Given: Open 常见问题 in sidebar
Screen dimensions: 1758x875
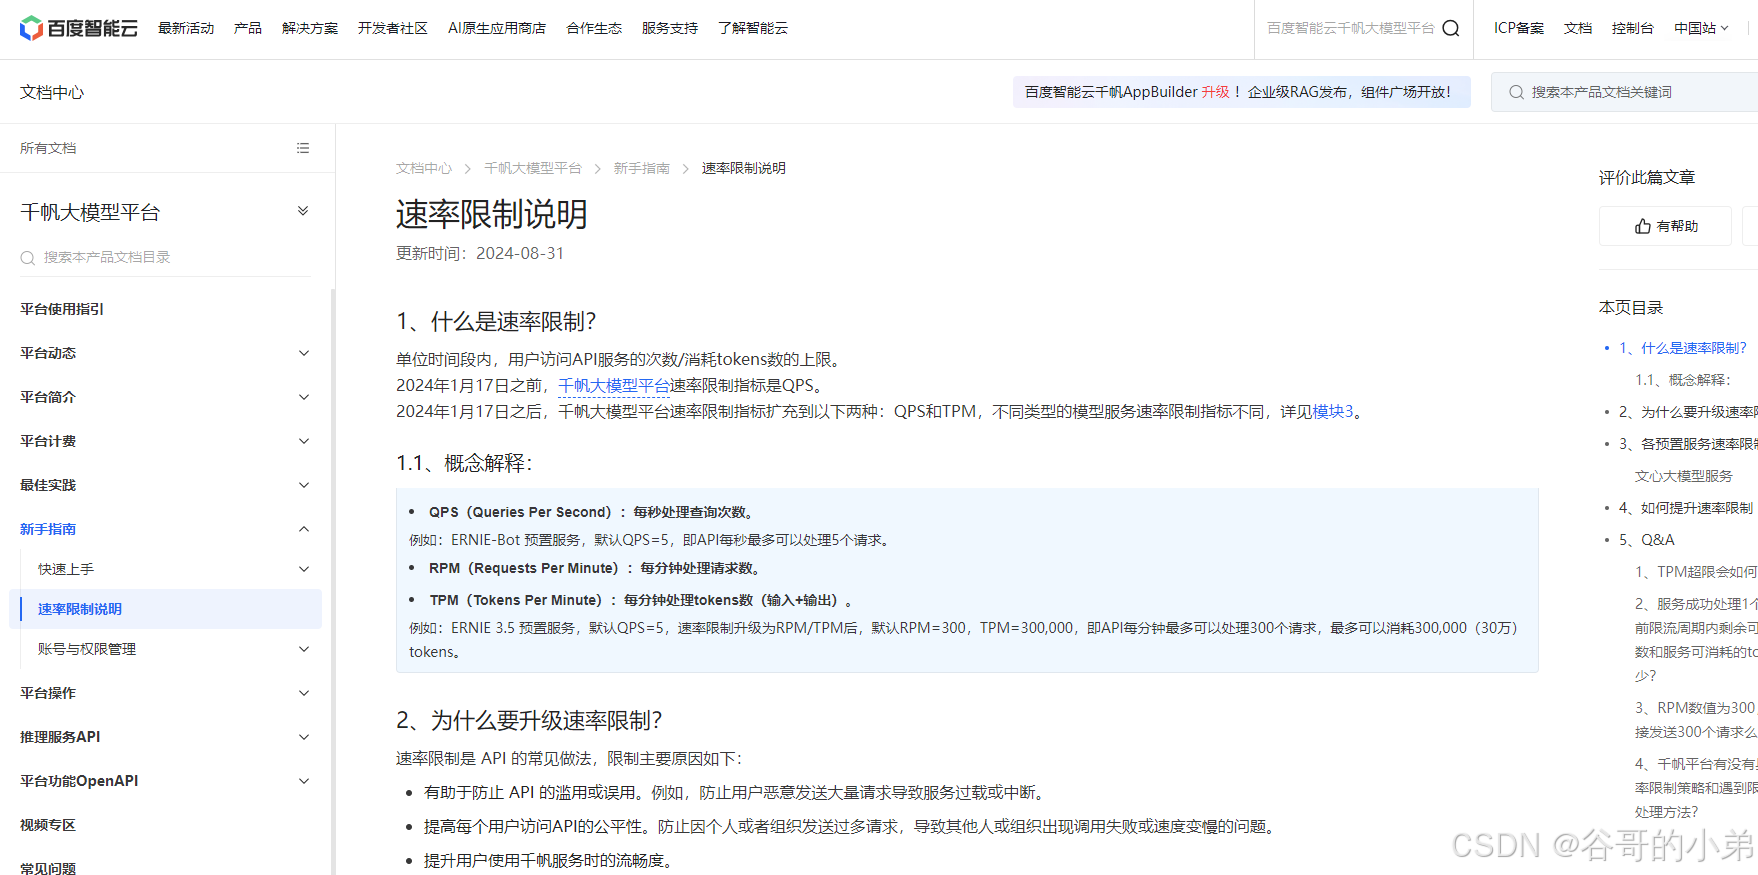Looking at the screenshot, I should [x=48, y=867].
